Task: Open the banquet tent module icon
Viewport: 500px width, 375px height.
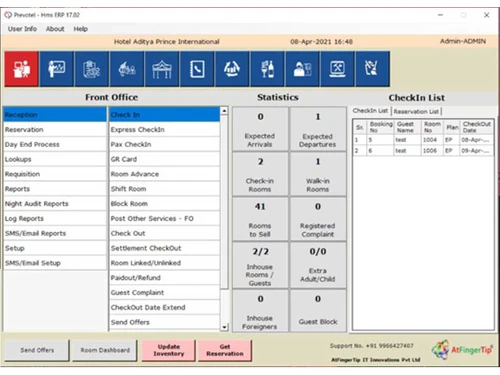Action: coord(162,69)
